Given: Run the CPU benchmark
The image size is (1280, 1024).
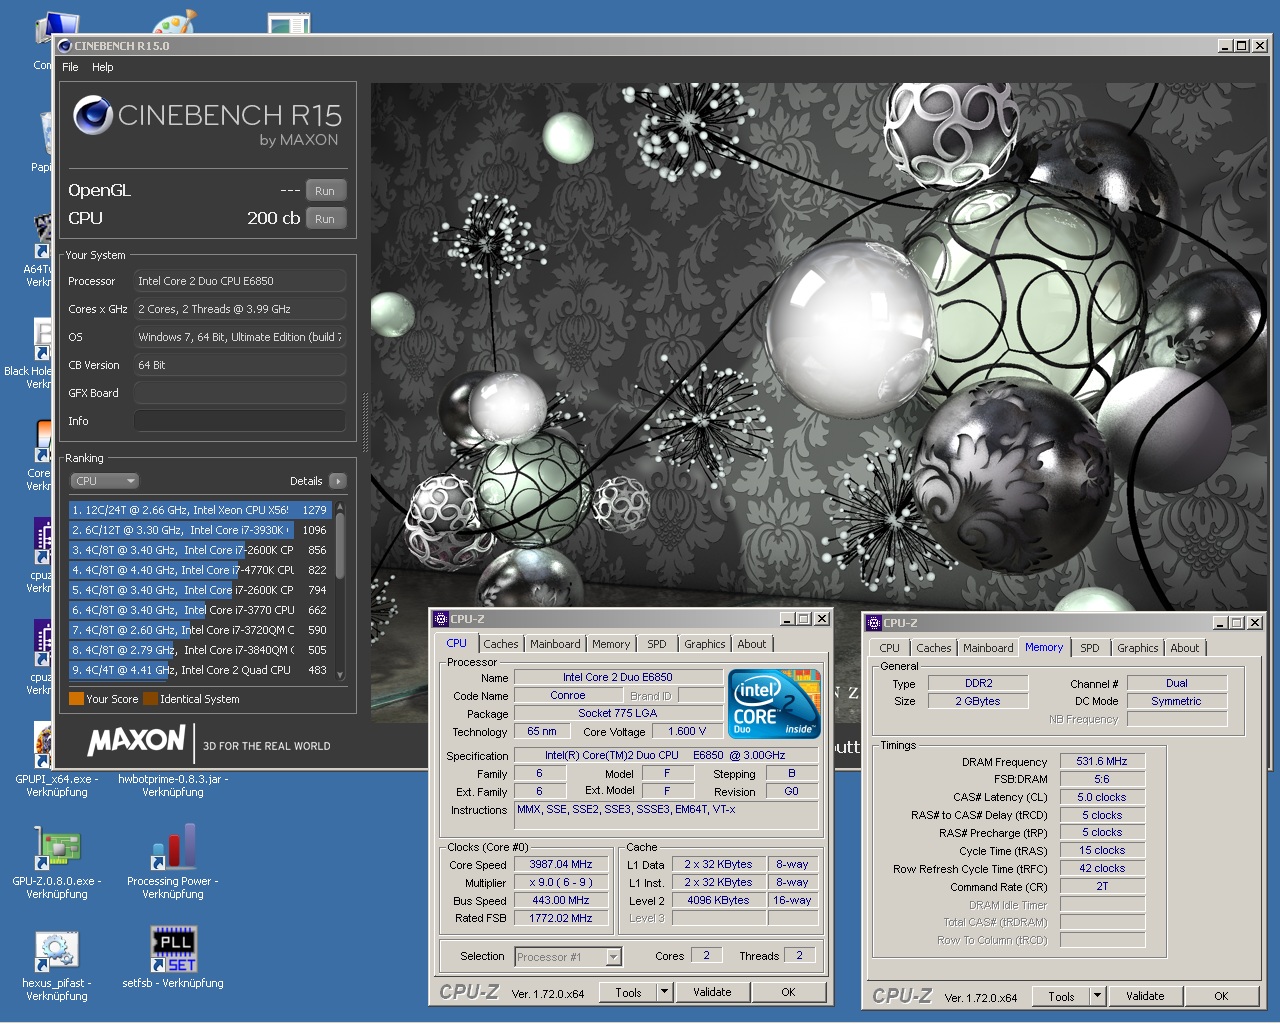Looking at the screenshot, I should click(x=325, y=219).
